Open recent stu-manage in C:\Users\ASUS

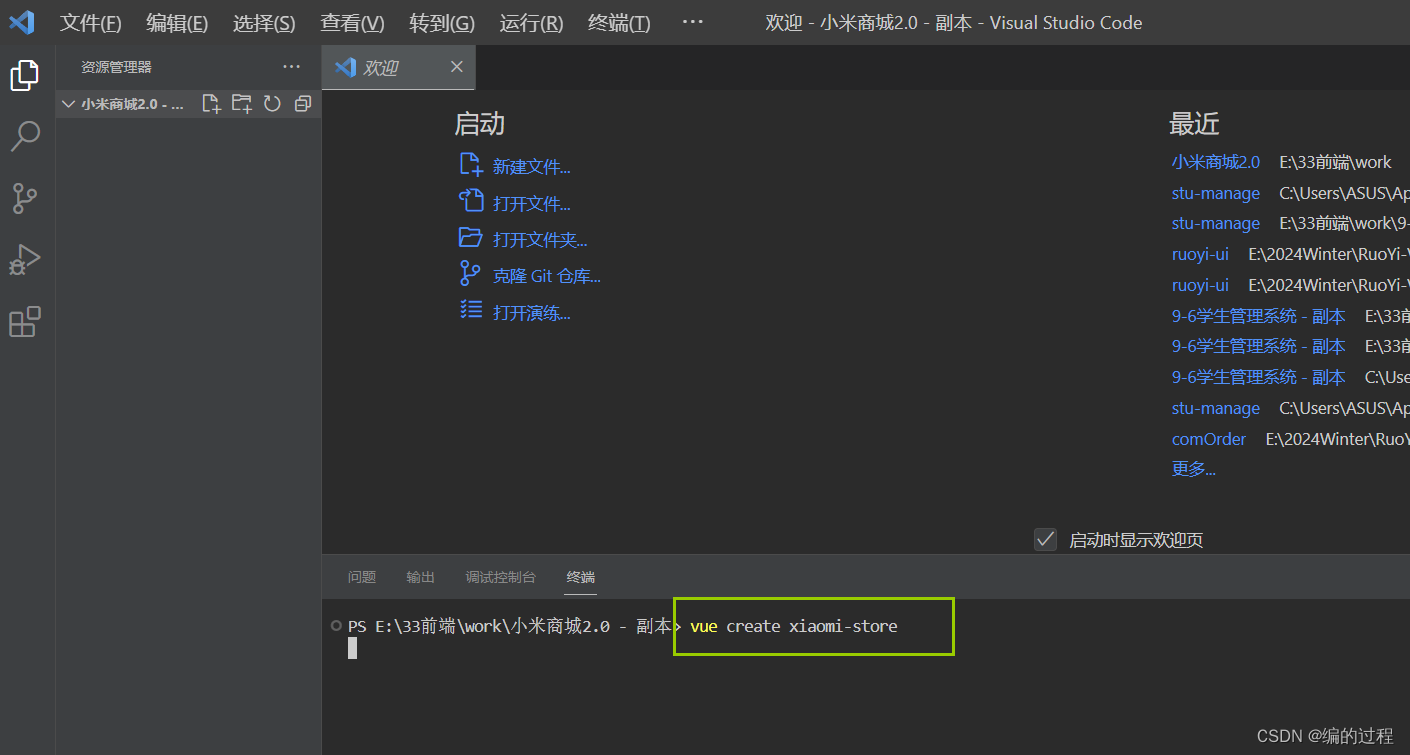point(1216,193)
